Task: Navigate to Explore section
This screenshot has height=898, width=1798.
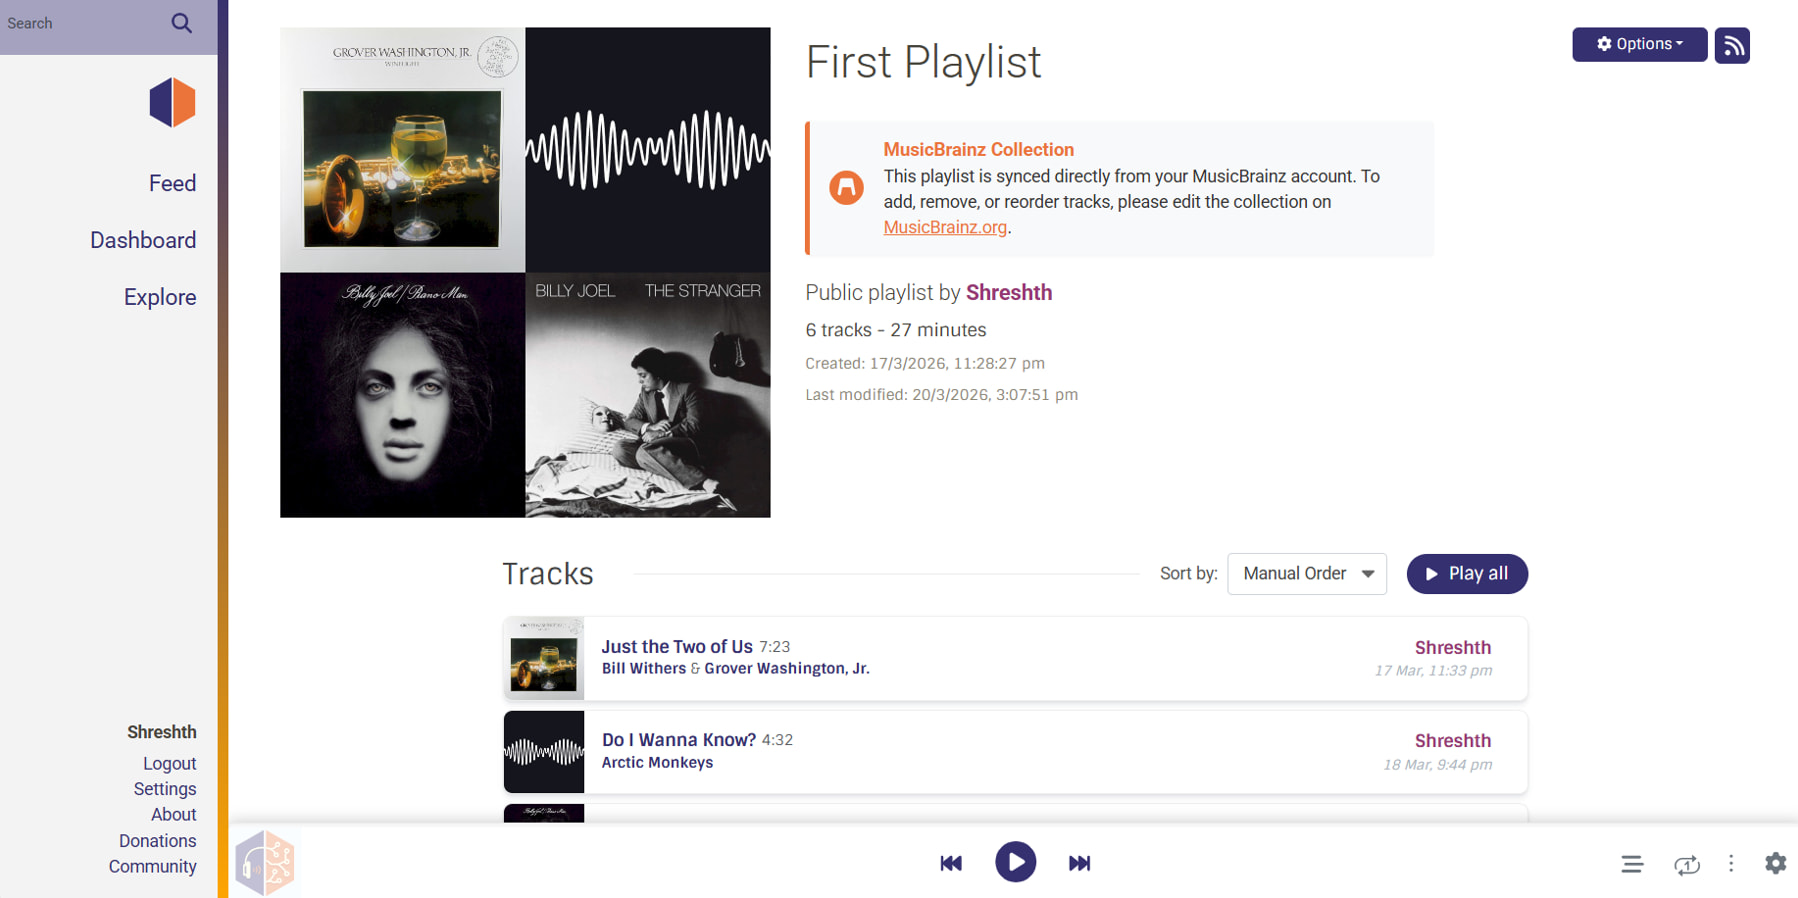Action: [x=160, y=297]
